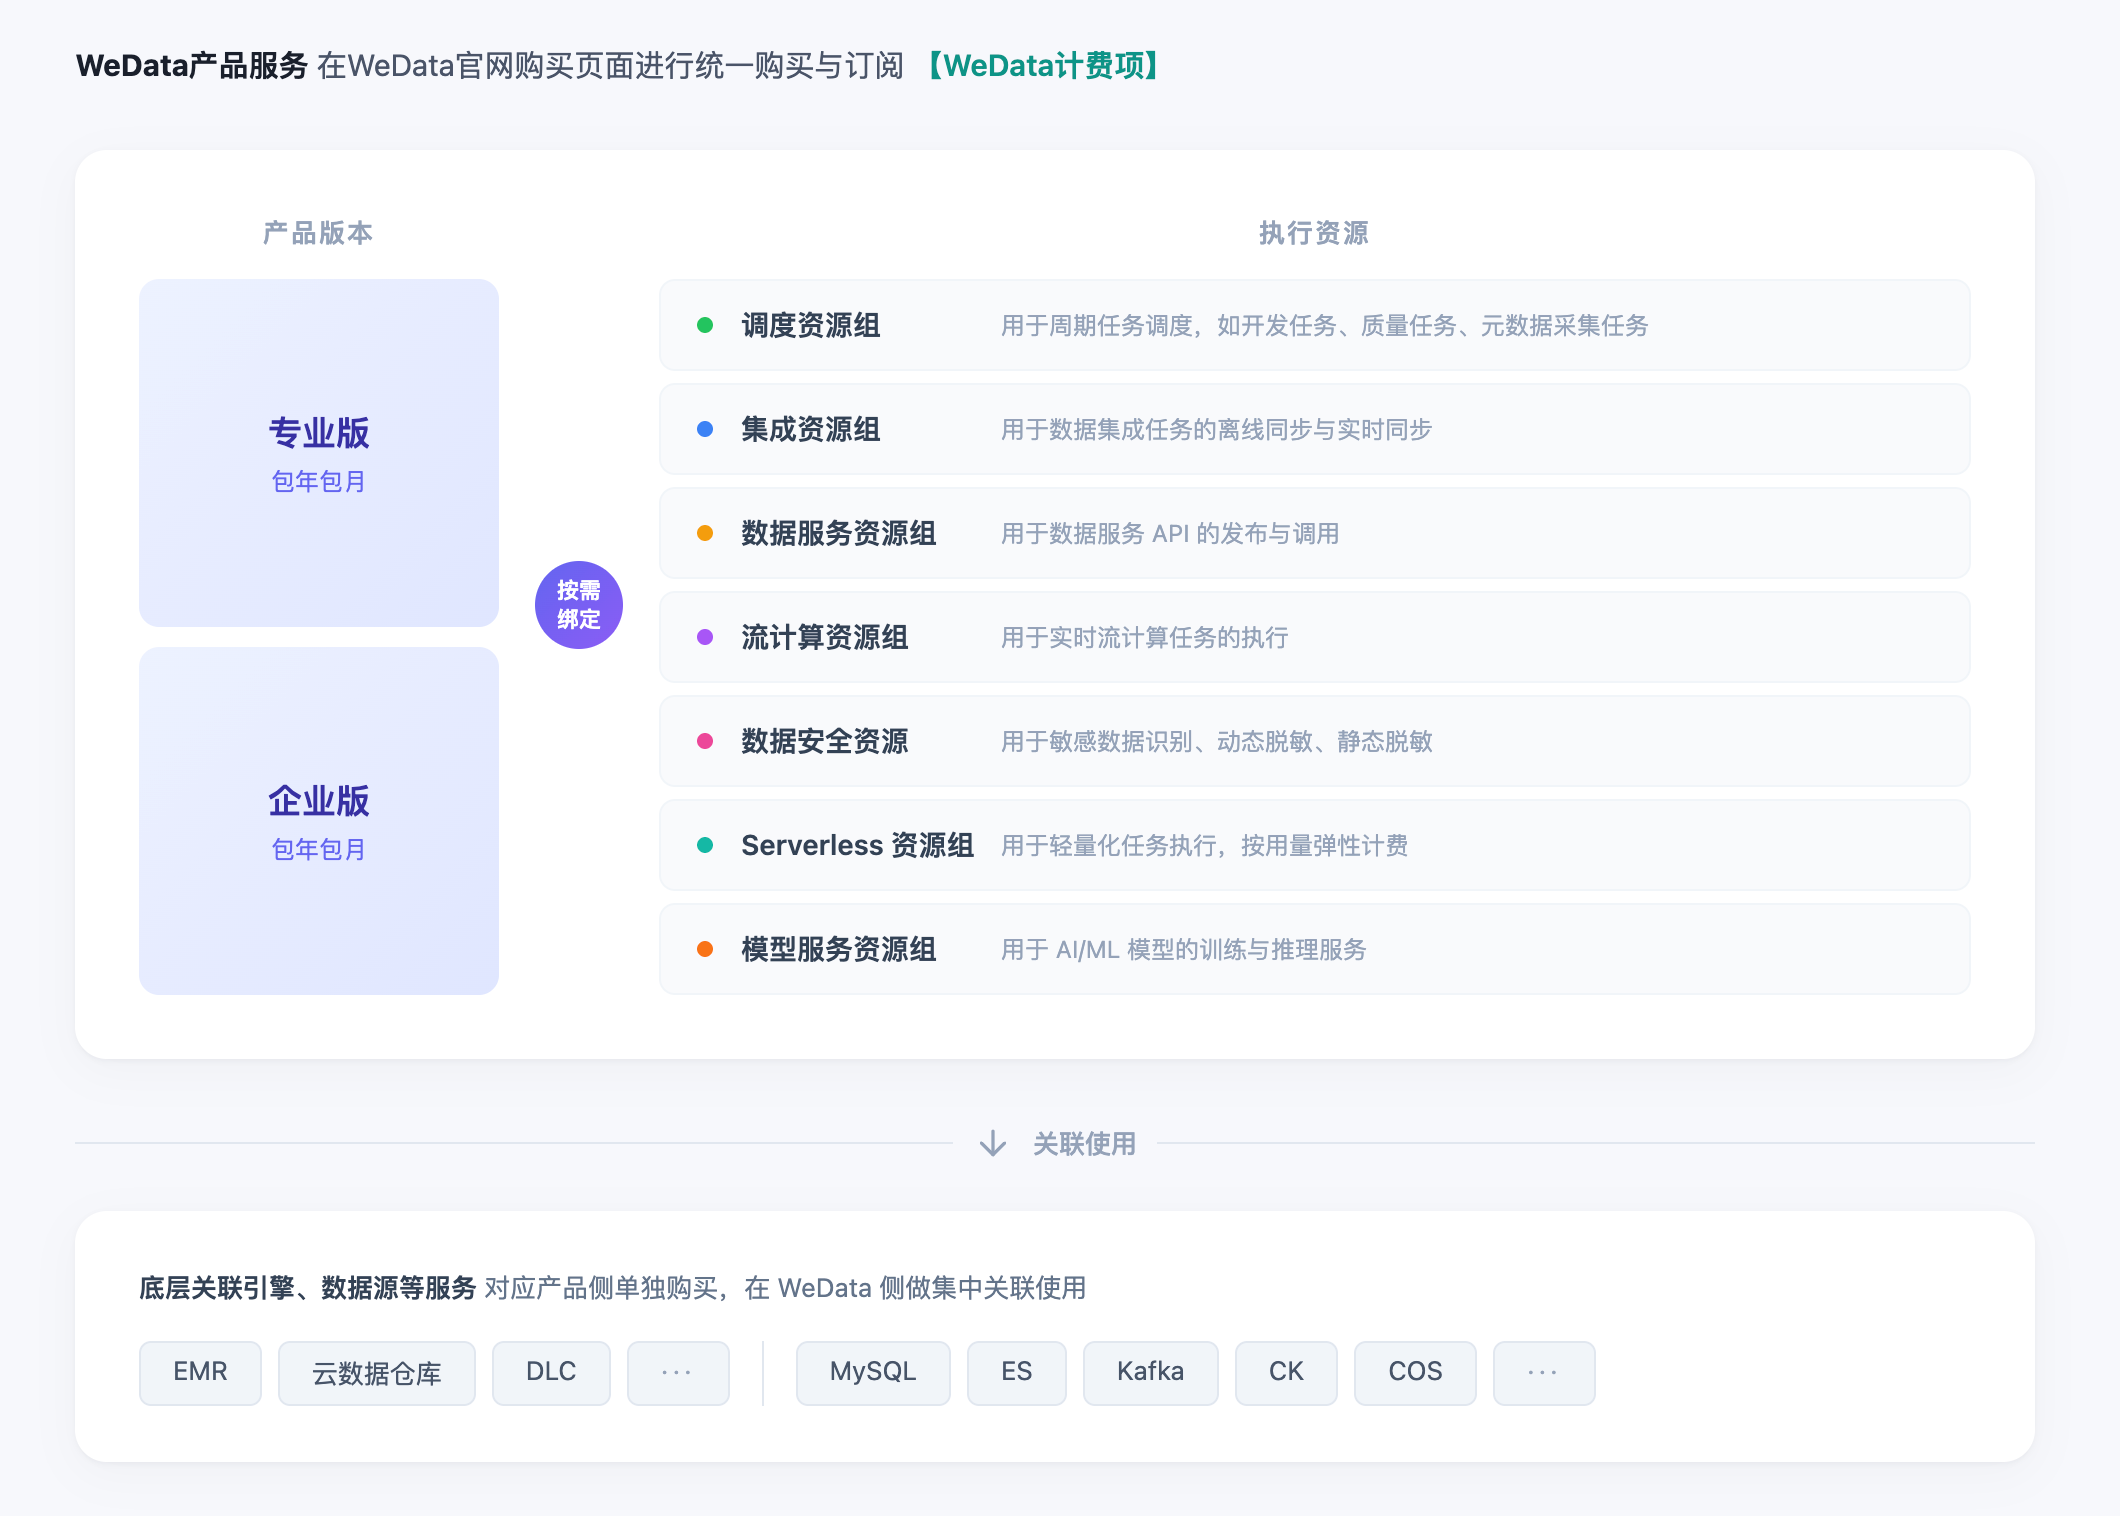This screenshot has width=2120, height=1516.
Task: Click the COS data source tag
Action: click(1415, 1372)
